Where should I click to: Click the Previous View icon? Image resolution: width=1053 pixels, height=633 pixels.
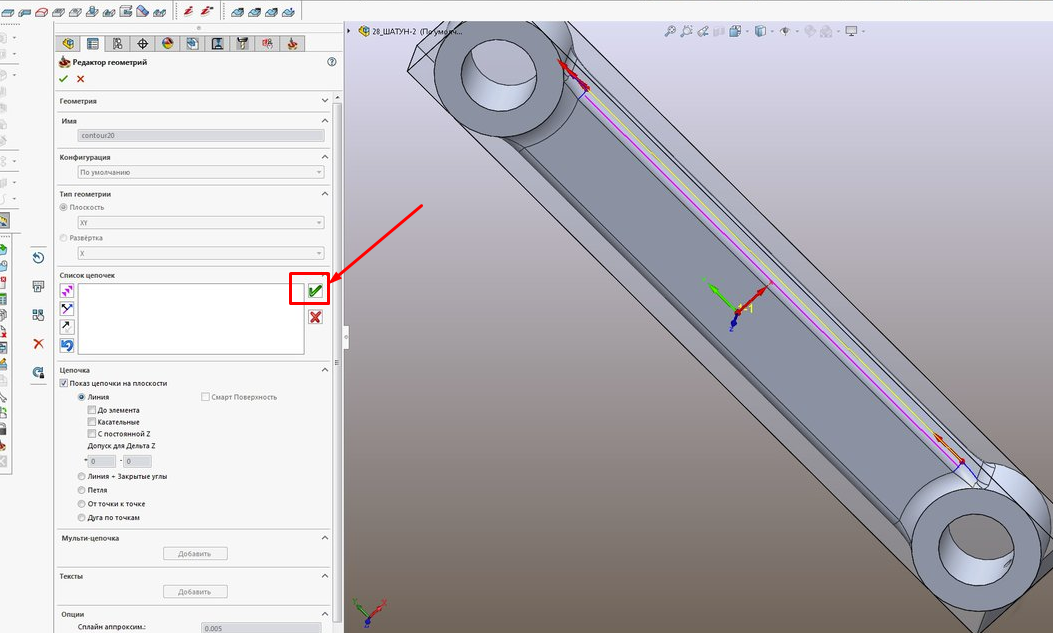pos(702,31)
